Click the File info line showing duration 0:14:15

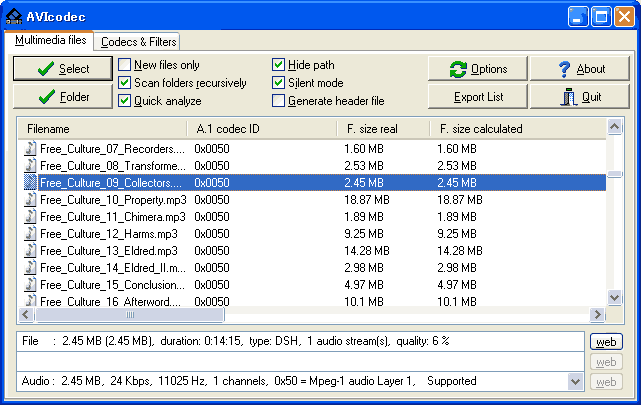tap(300, 341)
